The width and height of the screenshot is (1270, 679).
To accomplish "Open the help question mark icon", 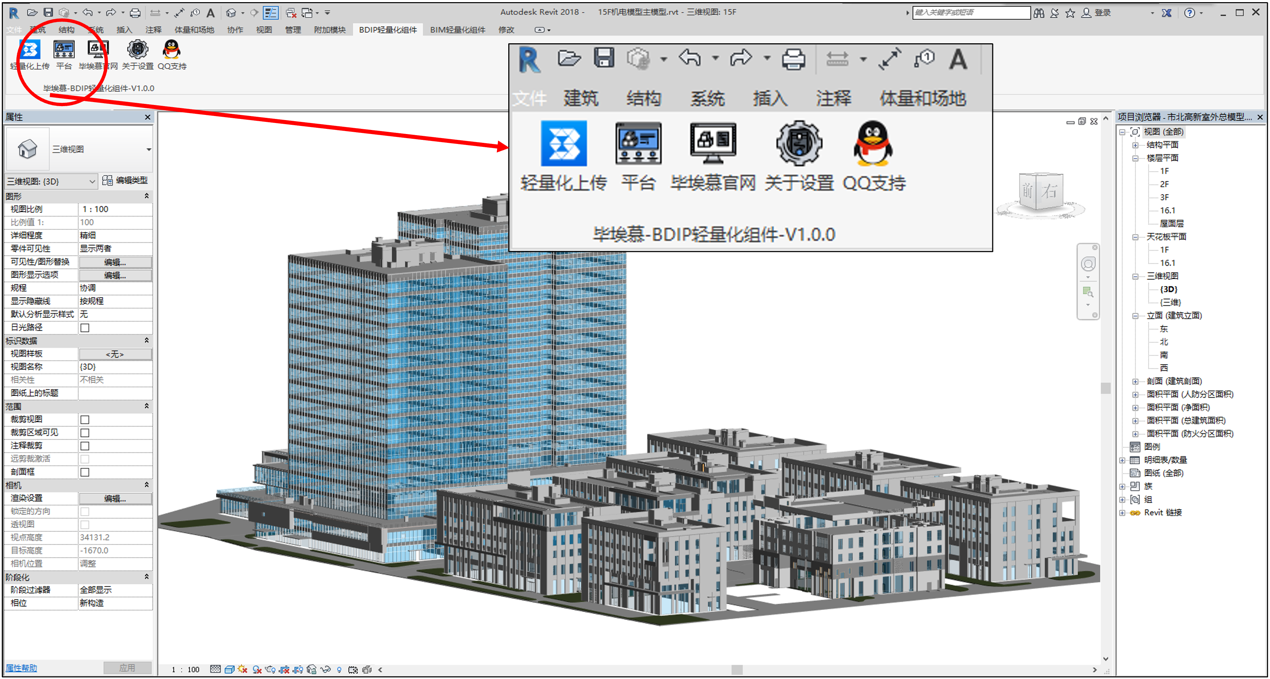I will [1190, 13].
